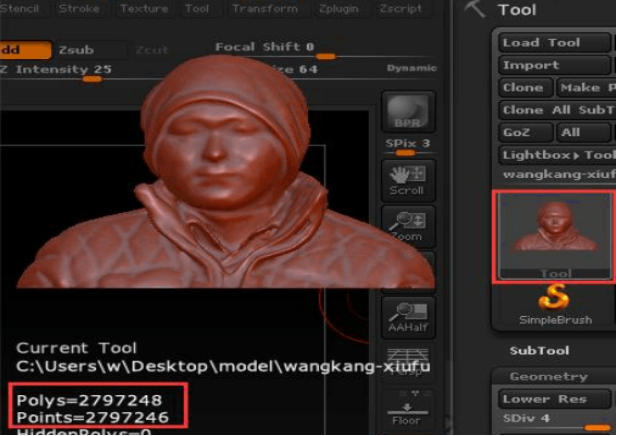This screenshot has width=617, height=436.
Task: Expand the SubTool section
Action: (x=539, y=351)
